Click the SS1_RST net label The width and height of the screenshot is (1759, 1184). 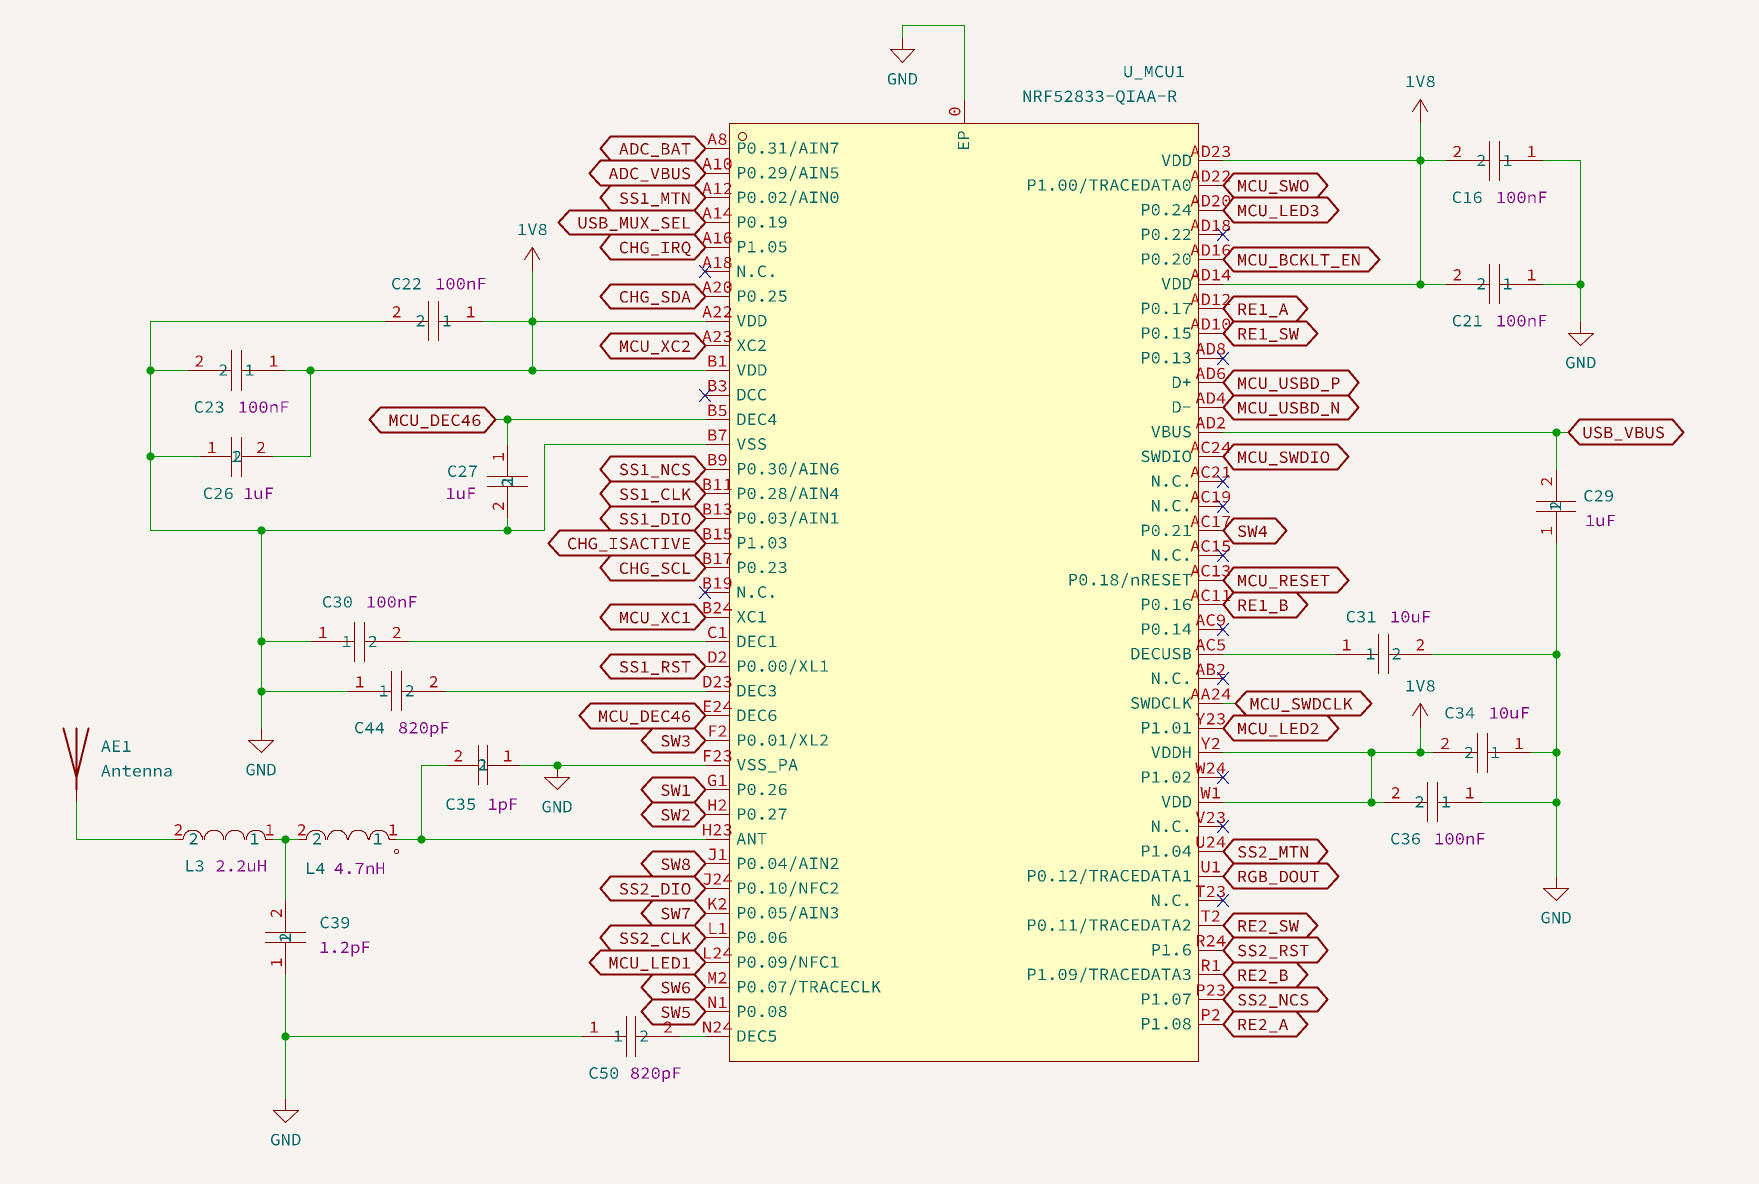point(652,666)
